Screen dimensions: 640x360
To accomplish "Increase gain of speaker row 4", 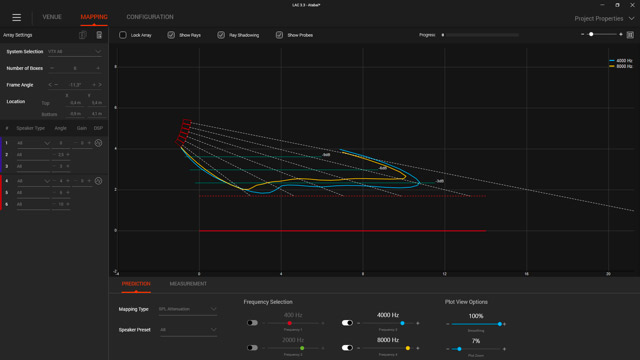I will (89, 181).
